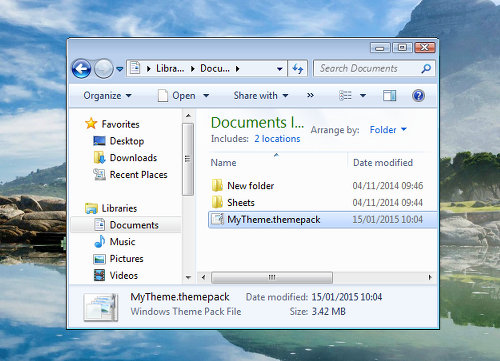This screenshot has height=361, width=500.
Task: Click the Libraries folder icon
Action: (x=91, y=208)
